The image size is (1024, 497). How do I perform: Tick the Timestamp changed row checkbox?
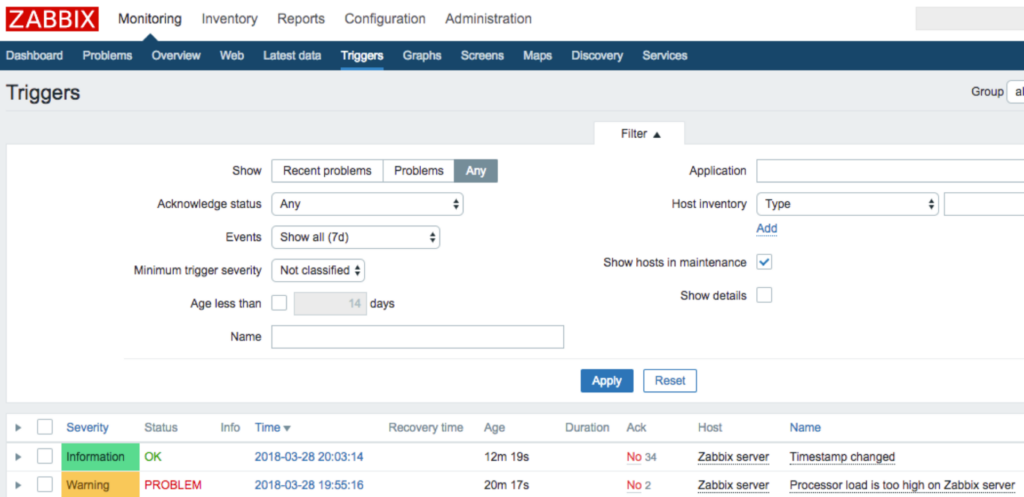(x=44, y=456)
